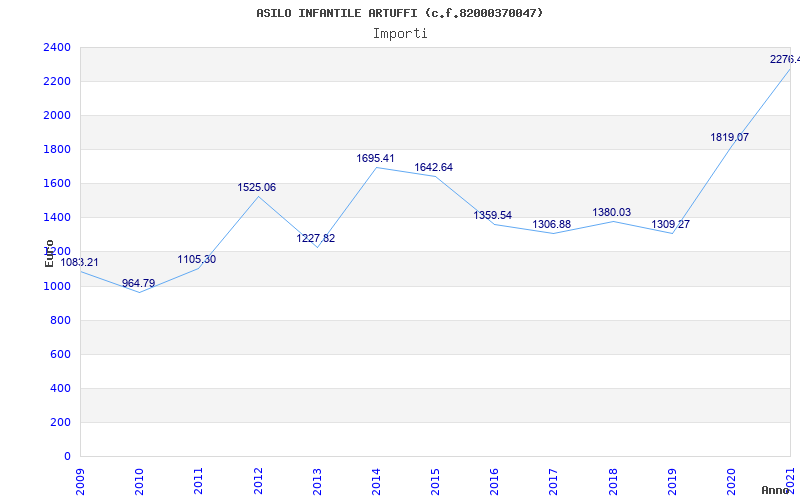
Task: Click the 2200 value on the Euro axis
Action: (x=57, y=82)
